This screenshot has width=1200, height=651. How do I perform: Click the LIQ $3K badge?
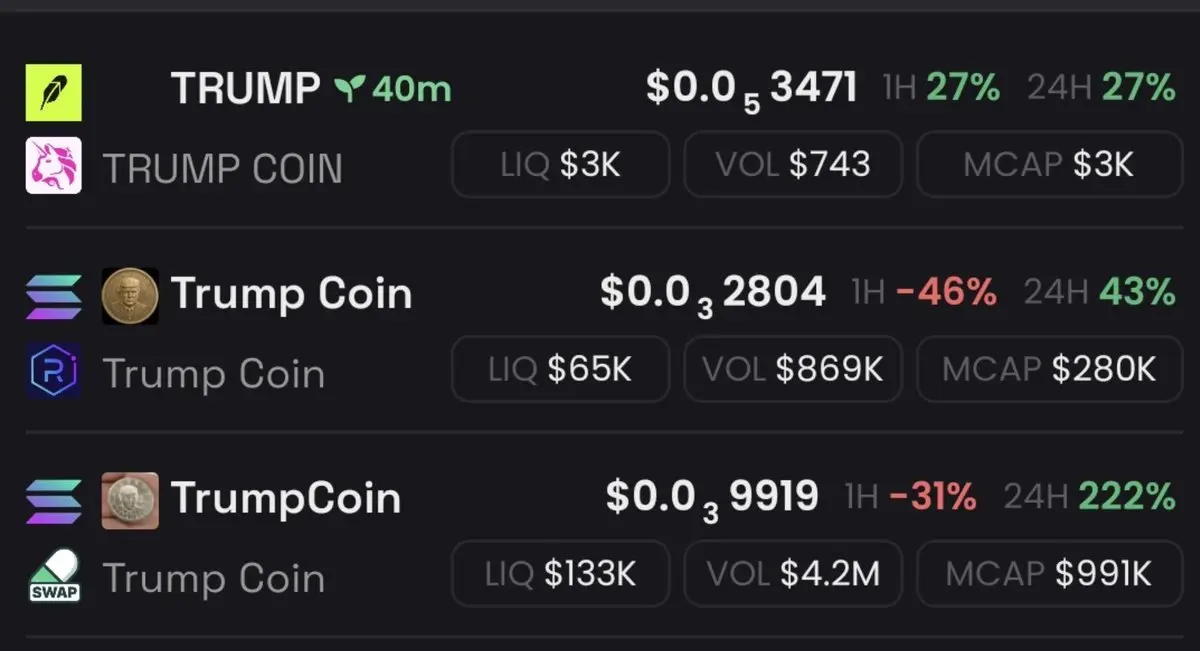(x=560, y=164)
